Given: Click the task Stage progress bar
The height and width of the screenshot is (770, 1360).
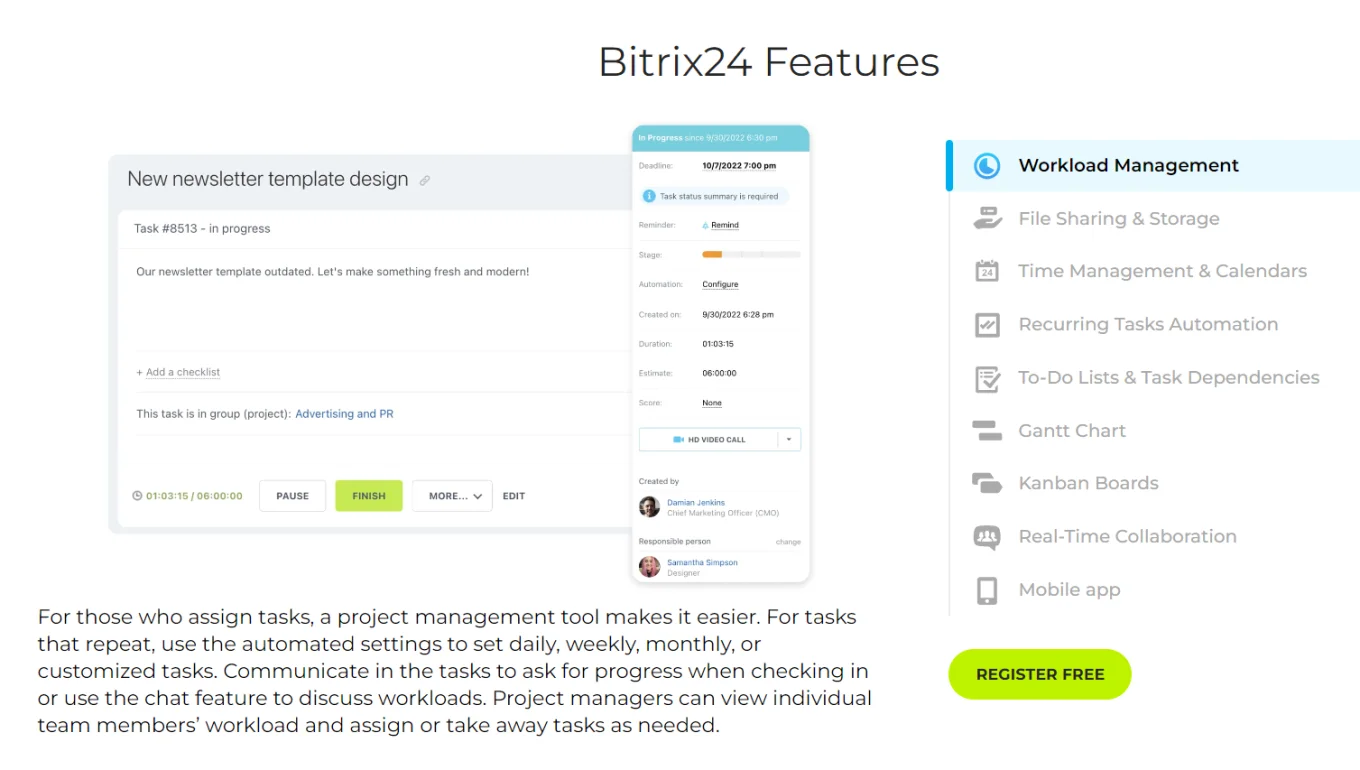Looking at the screenshot, I should coord(751,255).
